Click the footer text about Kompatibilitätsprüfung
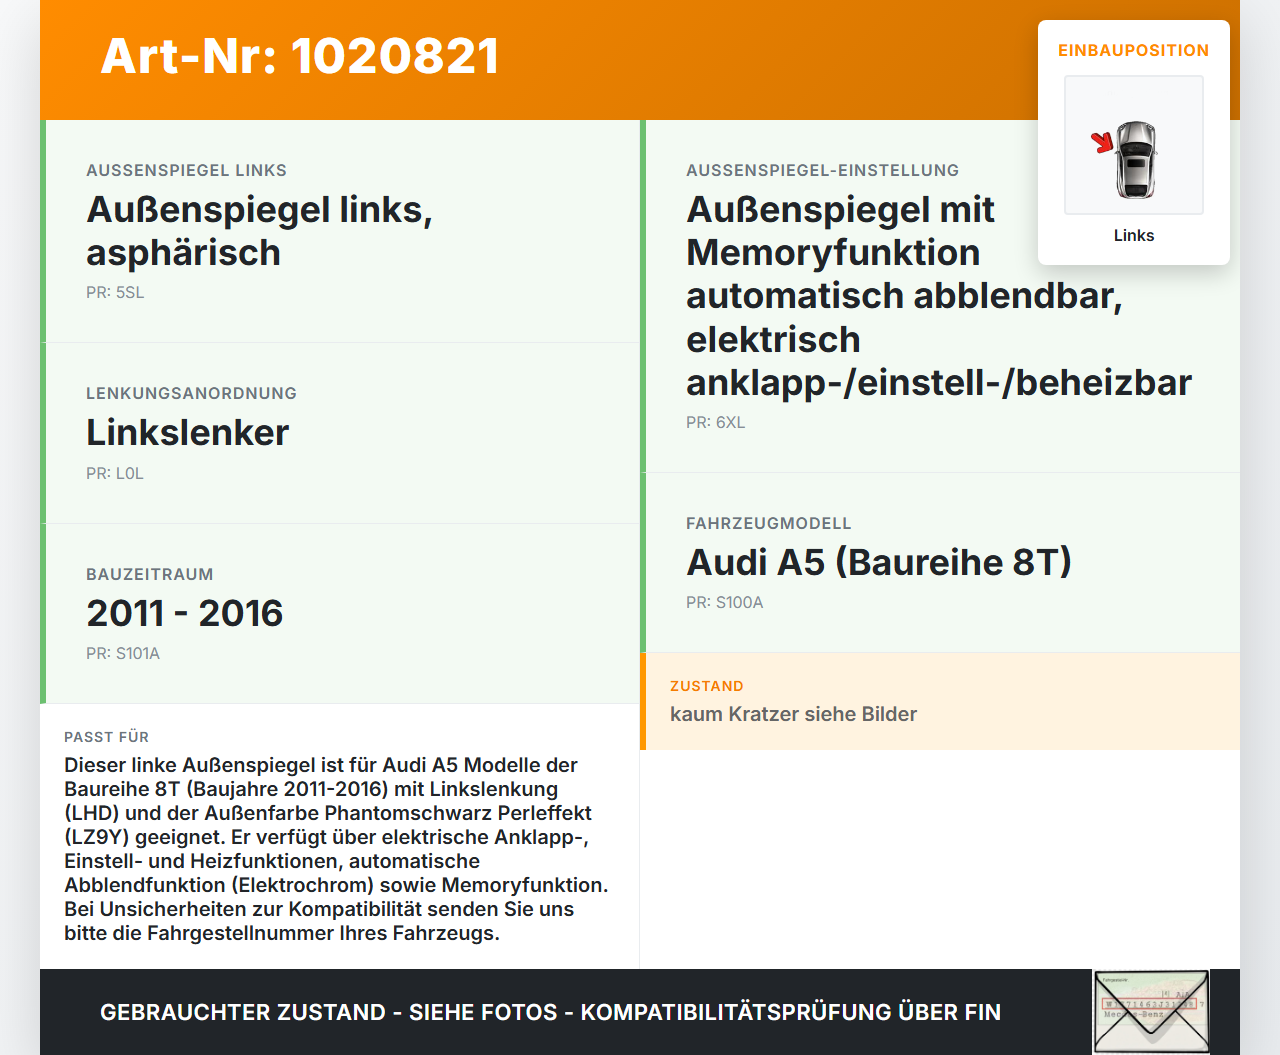Screen dimensions: 1280x1055 (x=550, y=1012)
